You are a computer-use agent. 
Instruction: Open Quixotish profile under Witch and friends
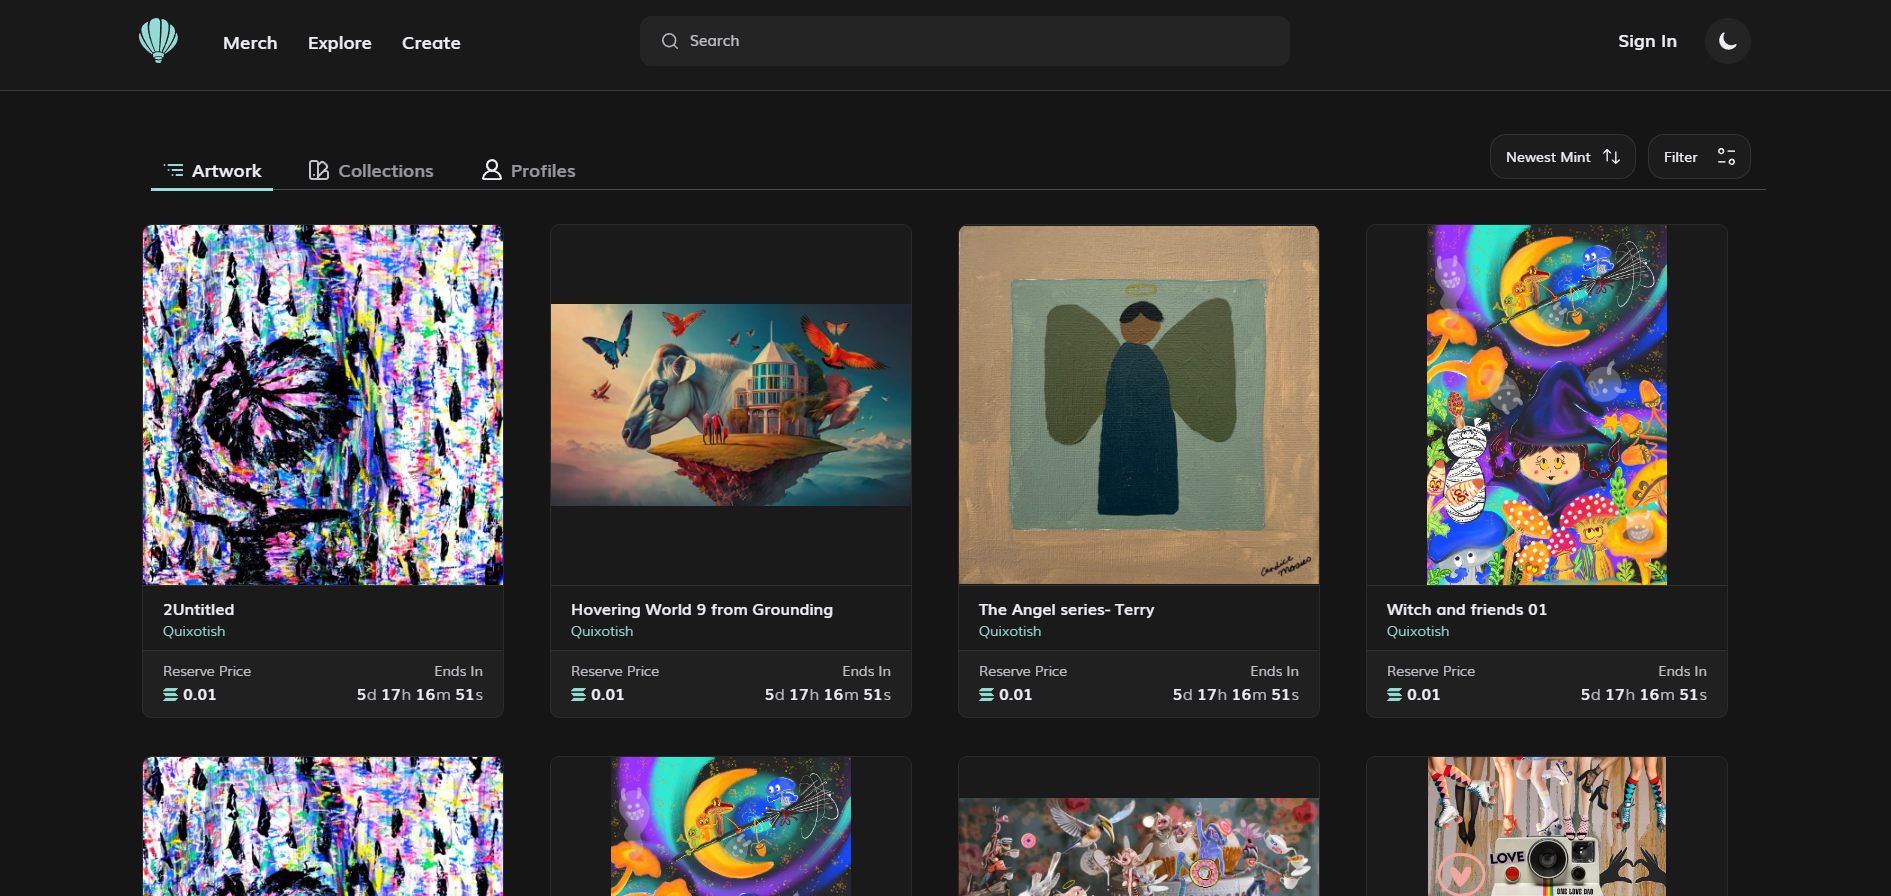point(1418,632)
